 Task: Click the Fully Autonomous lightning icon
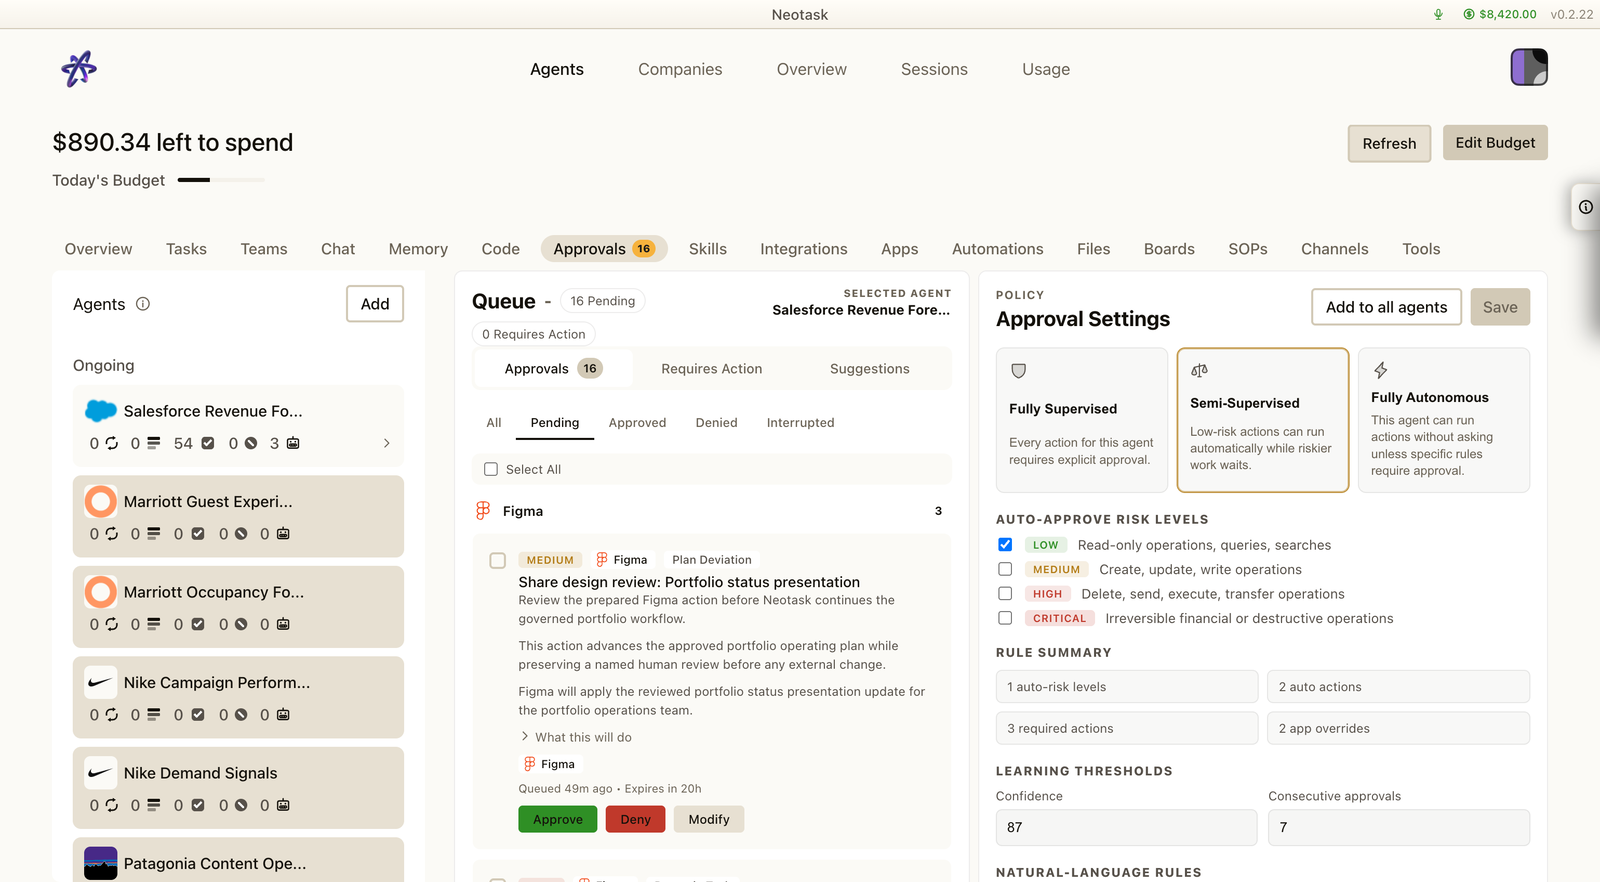coord(1380,370)
